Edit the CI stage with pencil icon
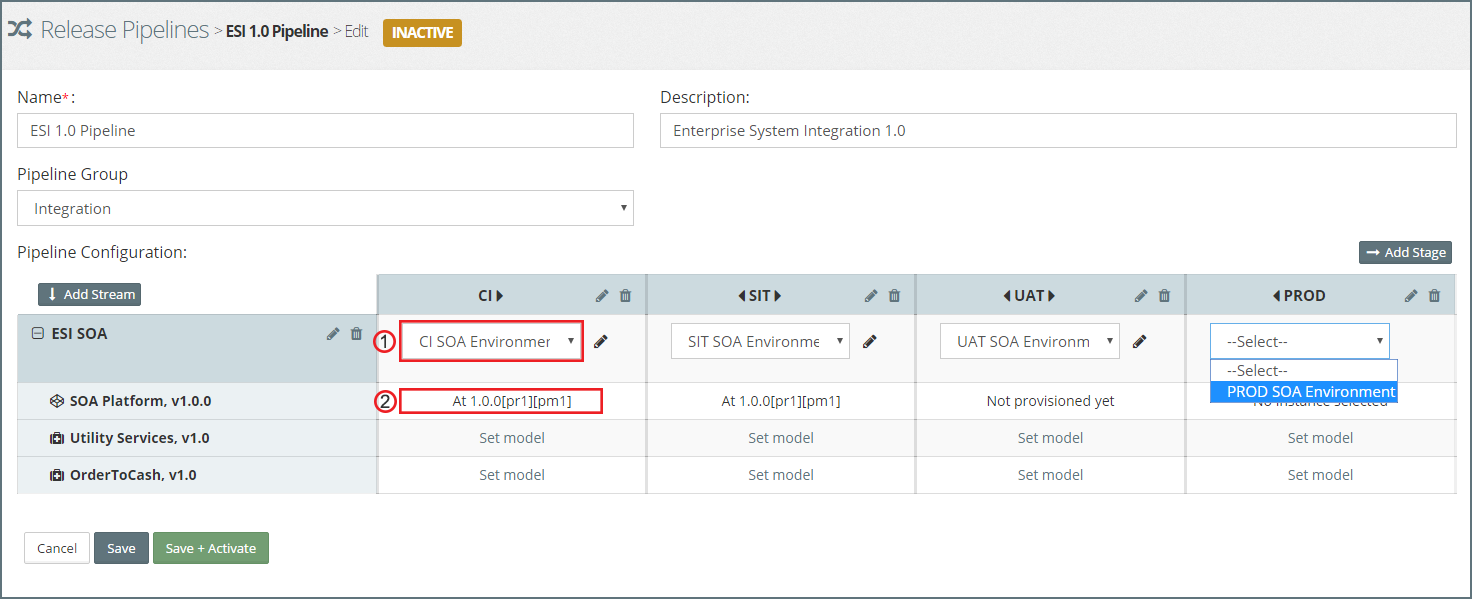 601,296
